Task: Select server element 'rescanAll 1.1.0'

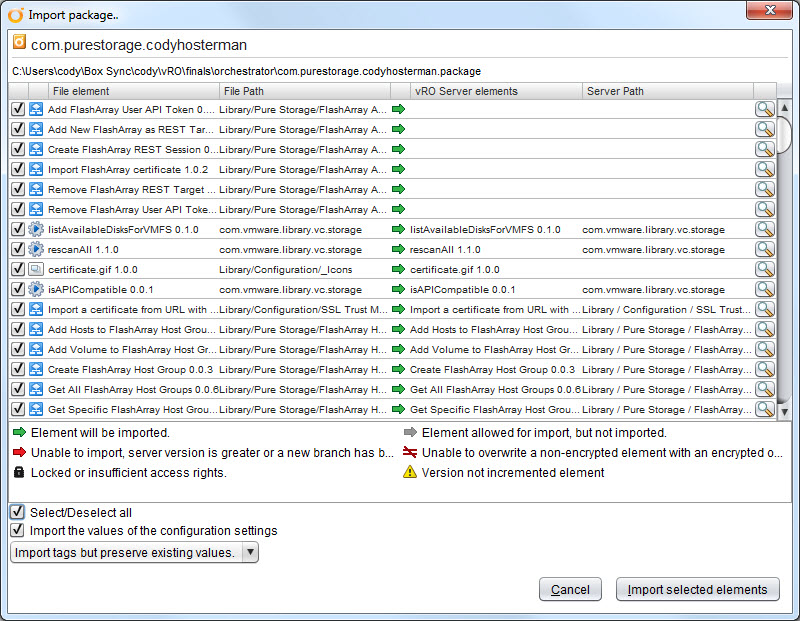Action: tap(445, 250)
